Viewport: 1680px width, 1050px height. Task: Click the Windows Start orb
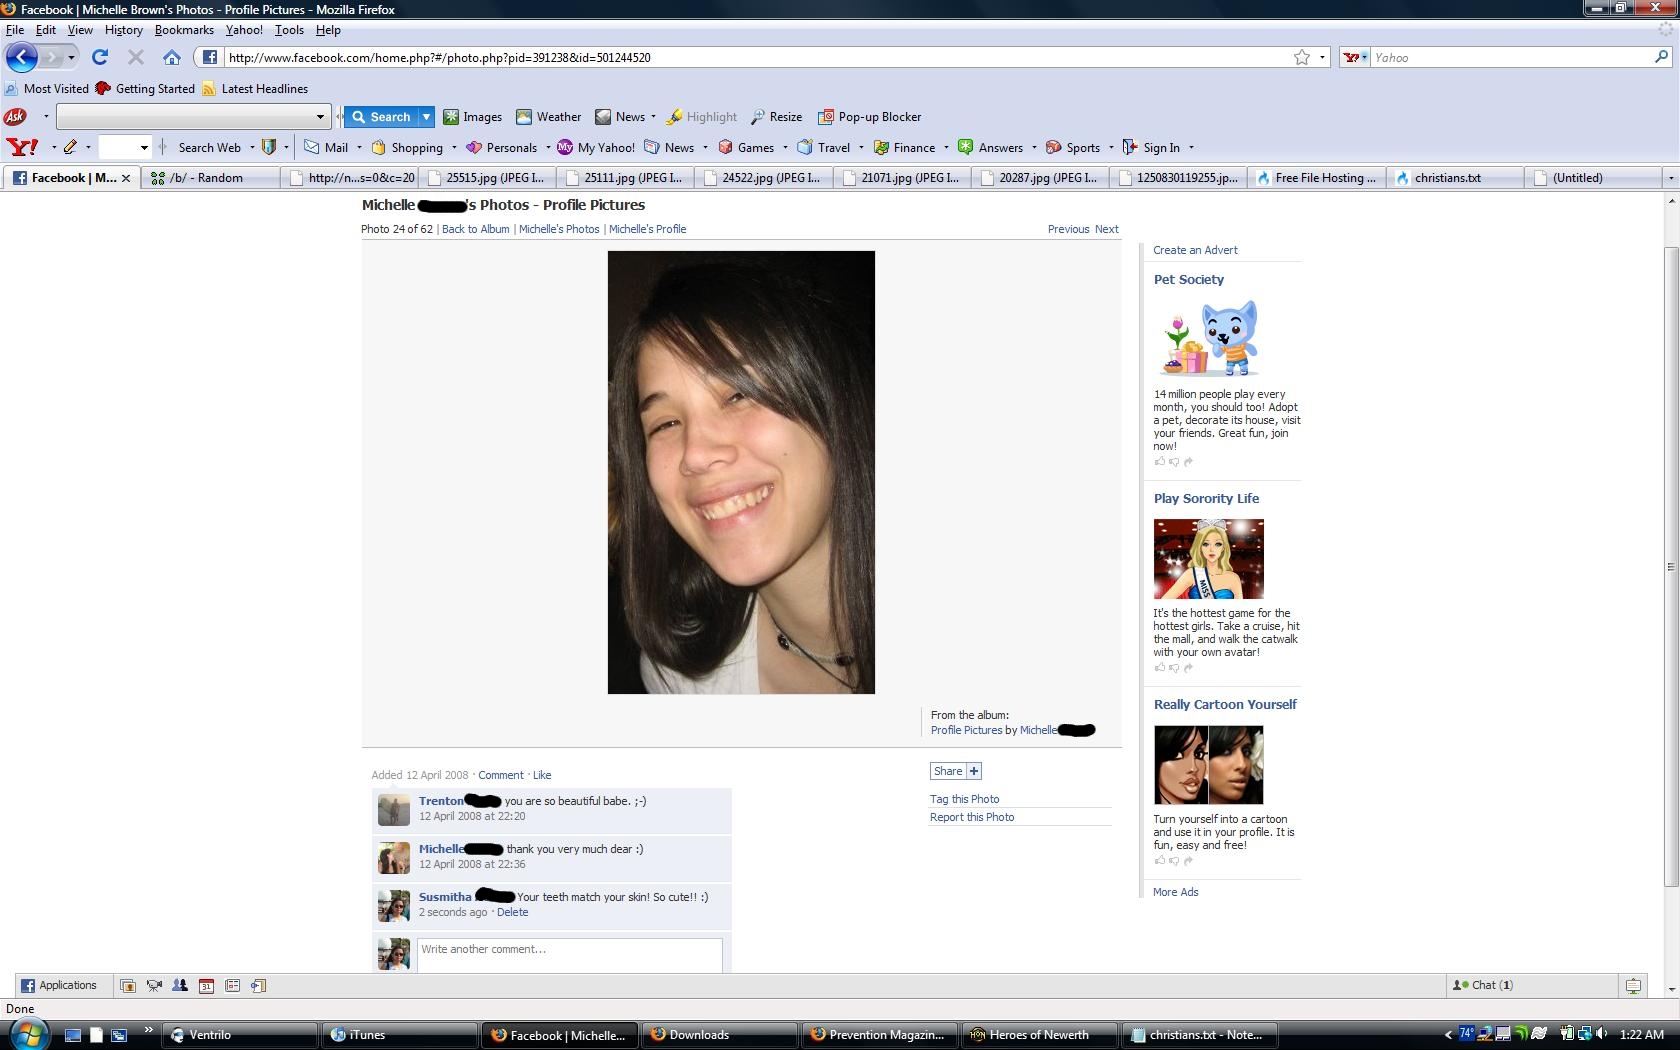tap(25, 1034)
